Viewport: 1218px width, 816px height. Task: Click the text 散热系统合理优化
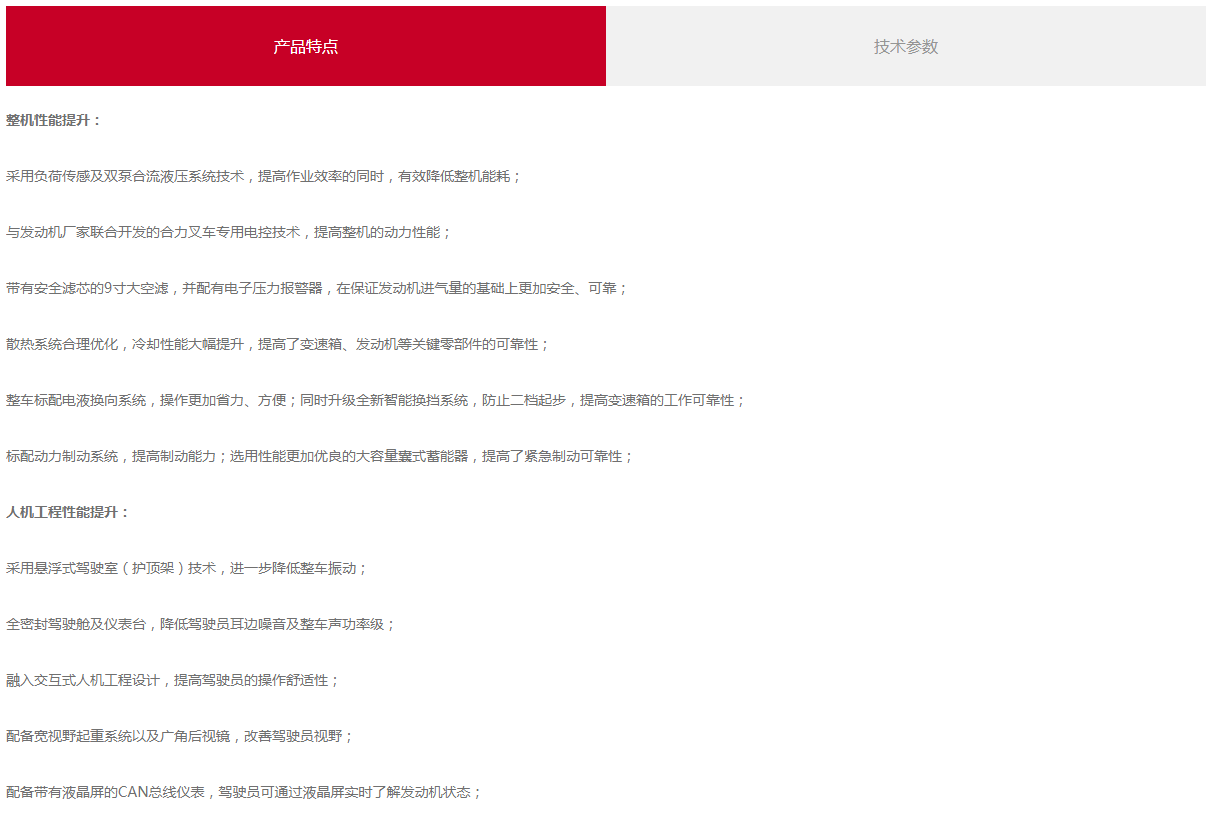point(62,344)
